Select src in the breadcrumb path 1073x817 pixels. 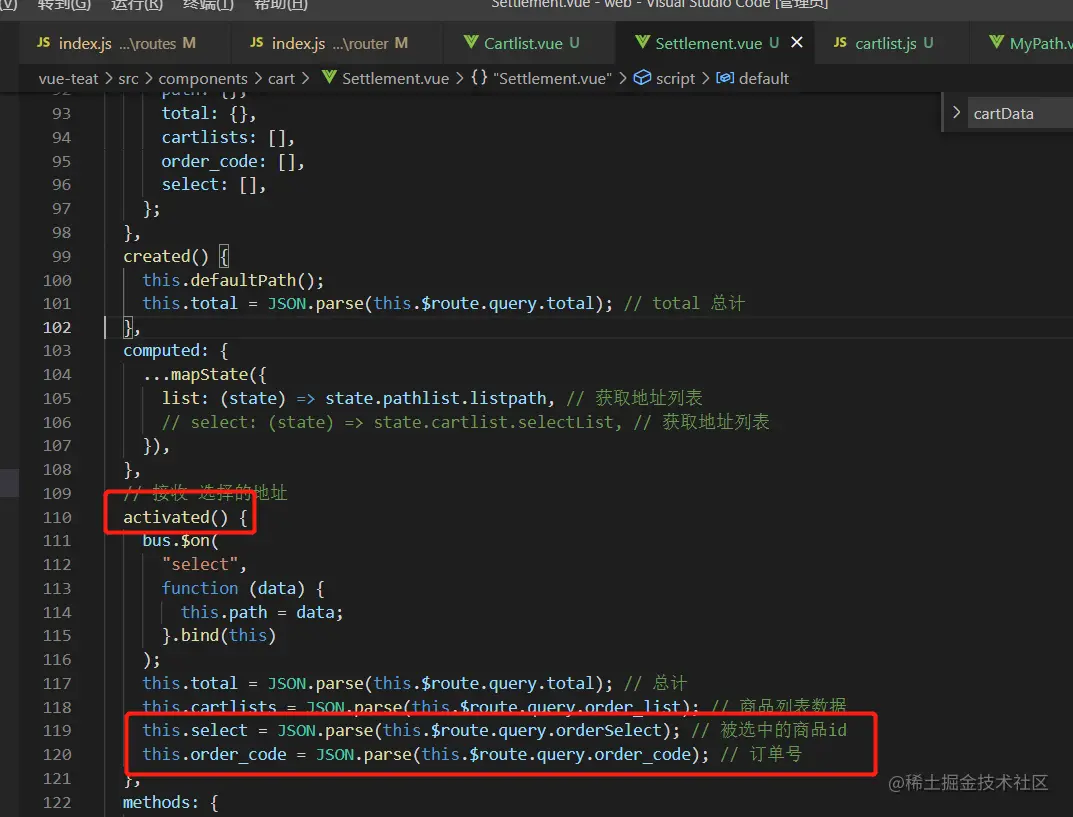click(x=128, y=79)
